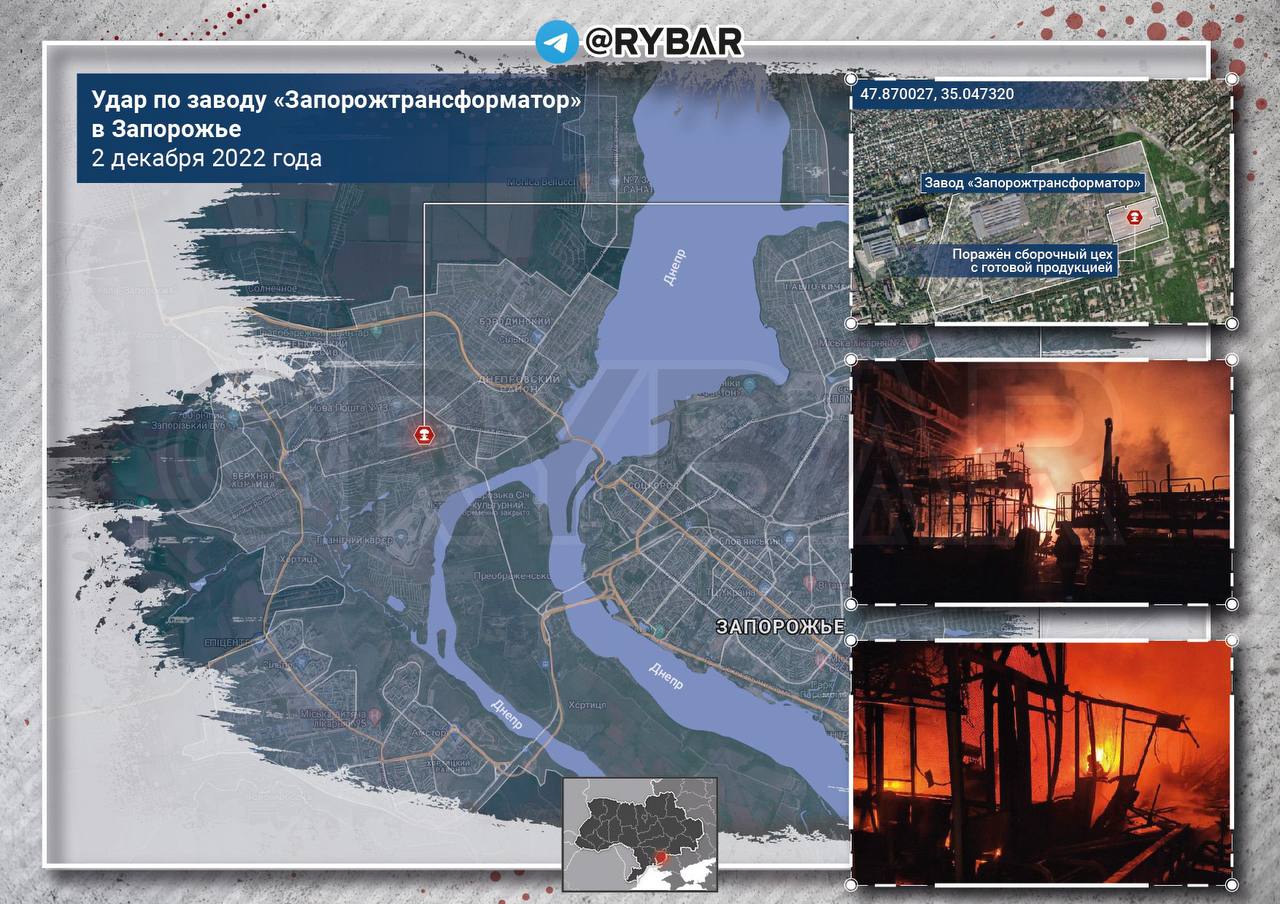Open the Ukraine locator inset map

click(x=640, y=834)
